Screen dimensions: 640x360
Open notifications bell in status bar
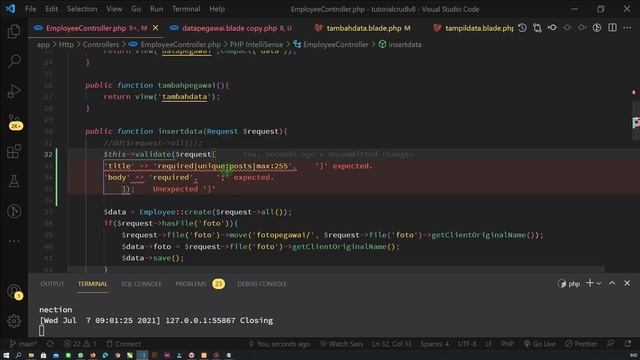628,344
